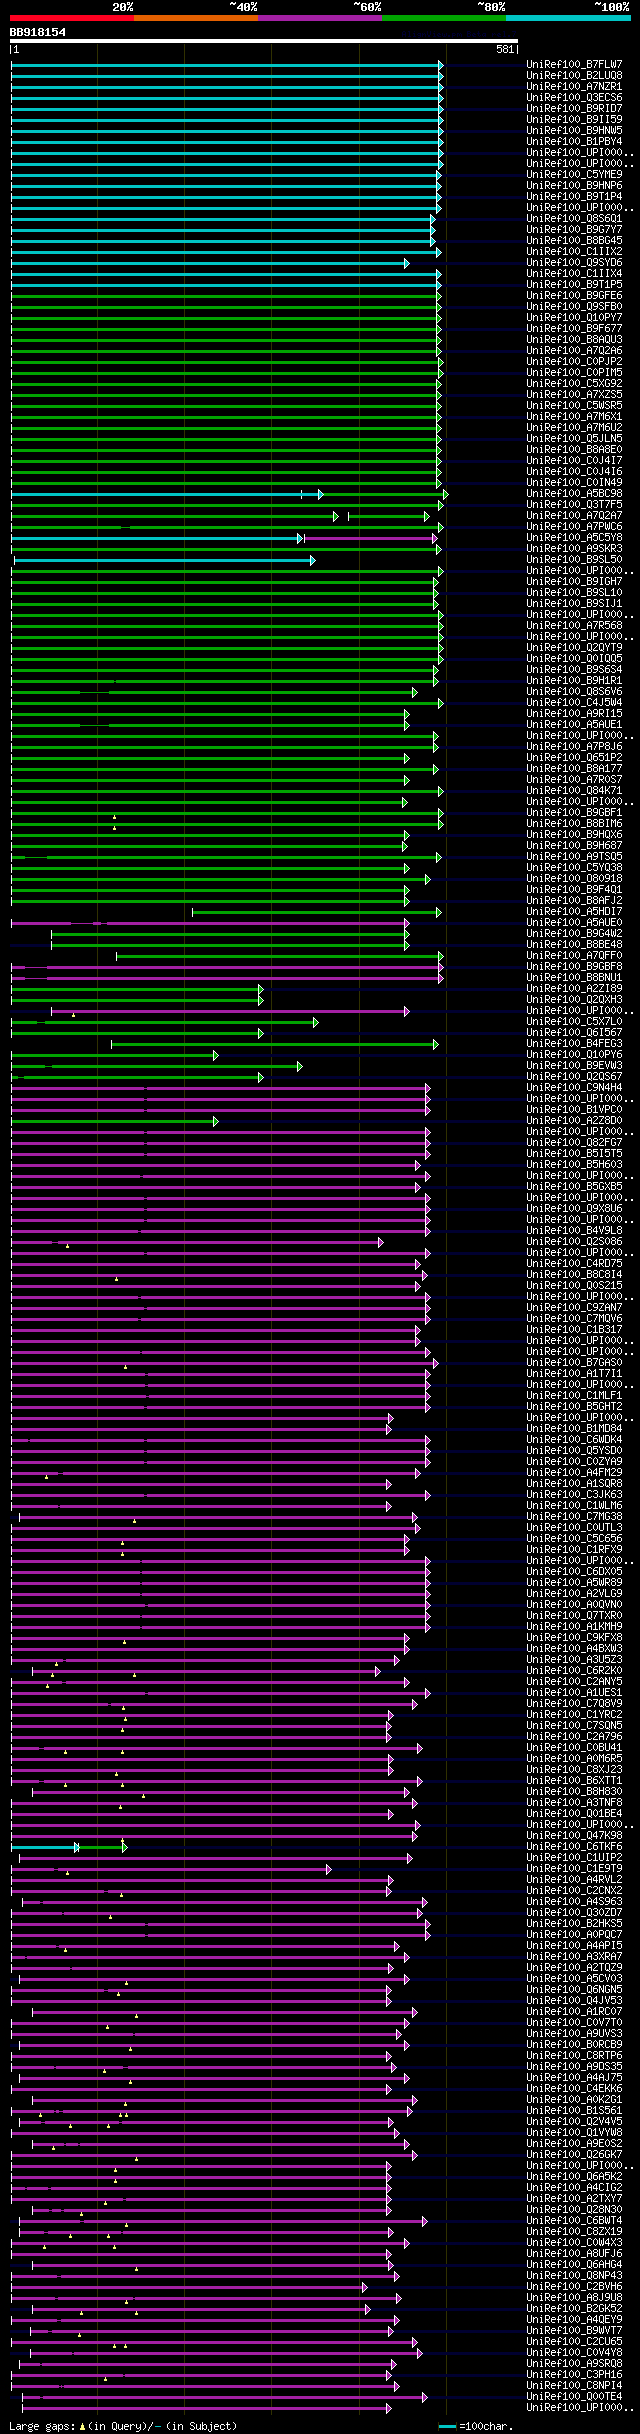Select hit label UniRef100_C4J5W4
This screenshot has height=2434, width=640.
(x=574, y=702)
